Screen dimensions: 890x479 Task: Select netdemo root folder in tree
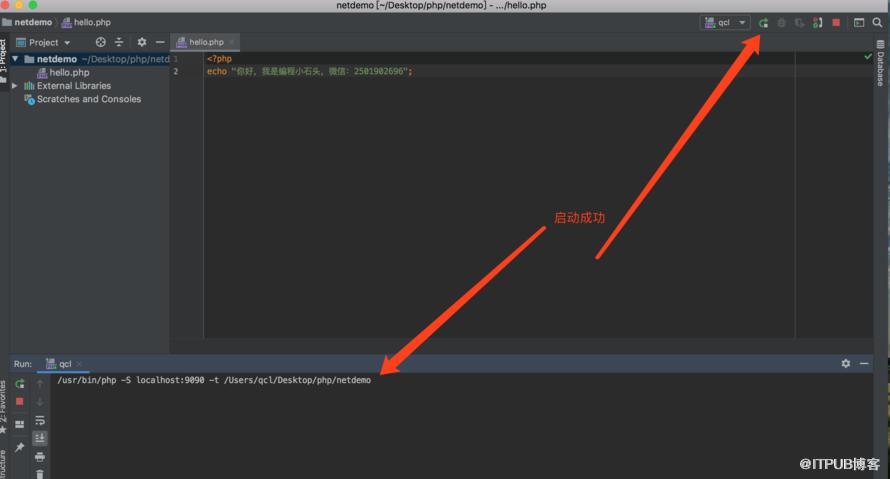[90, 59]
